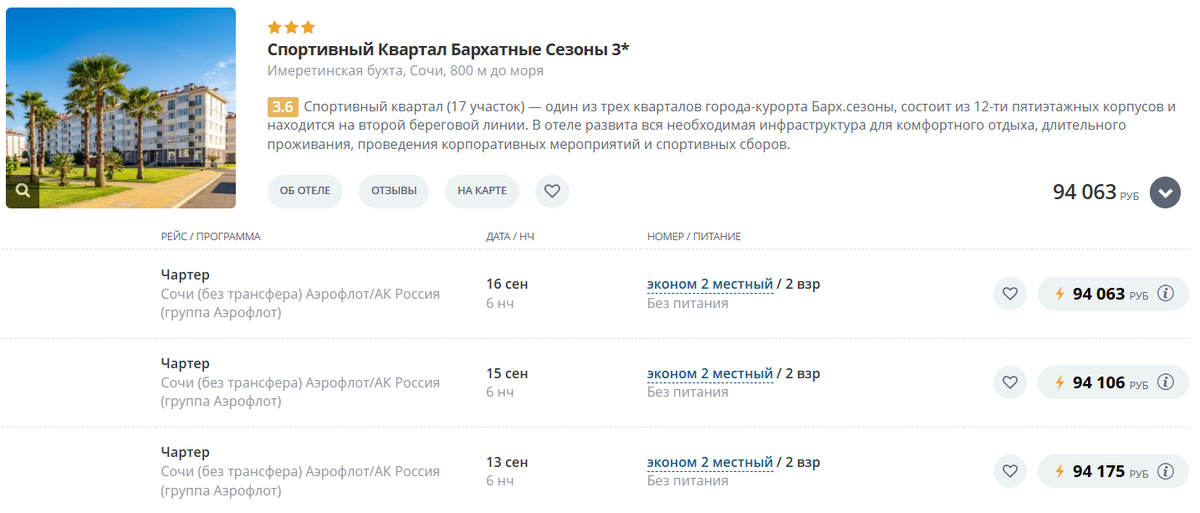
Task: Click Без питания in the 15 сен row
Action: click(x=688, y=392)
